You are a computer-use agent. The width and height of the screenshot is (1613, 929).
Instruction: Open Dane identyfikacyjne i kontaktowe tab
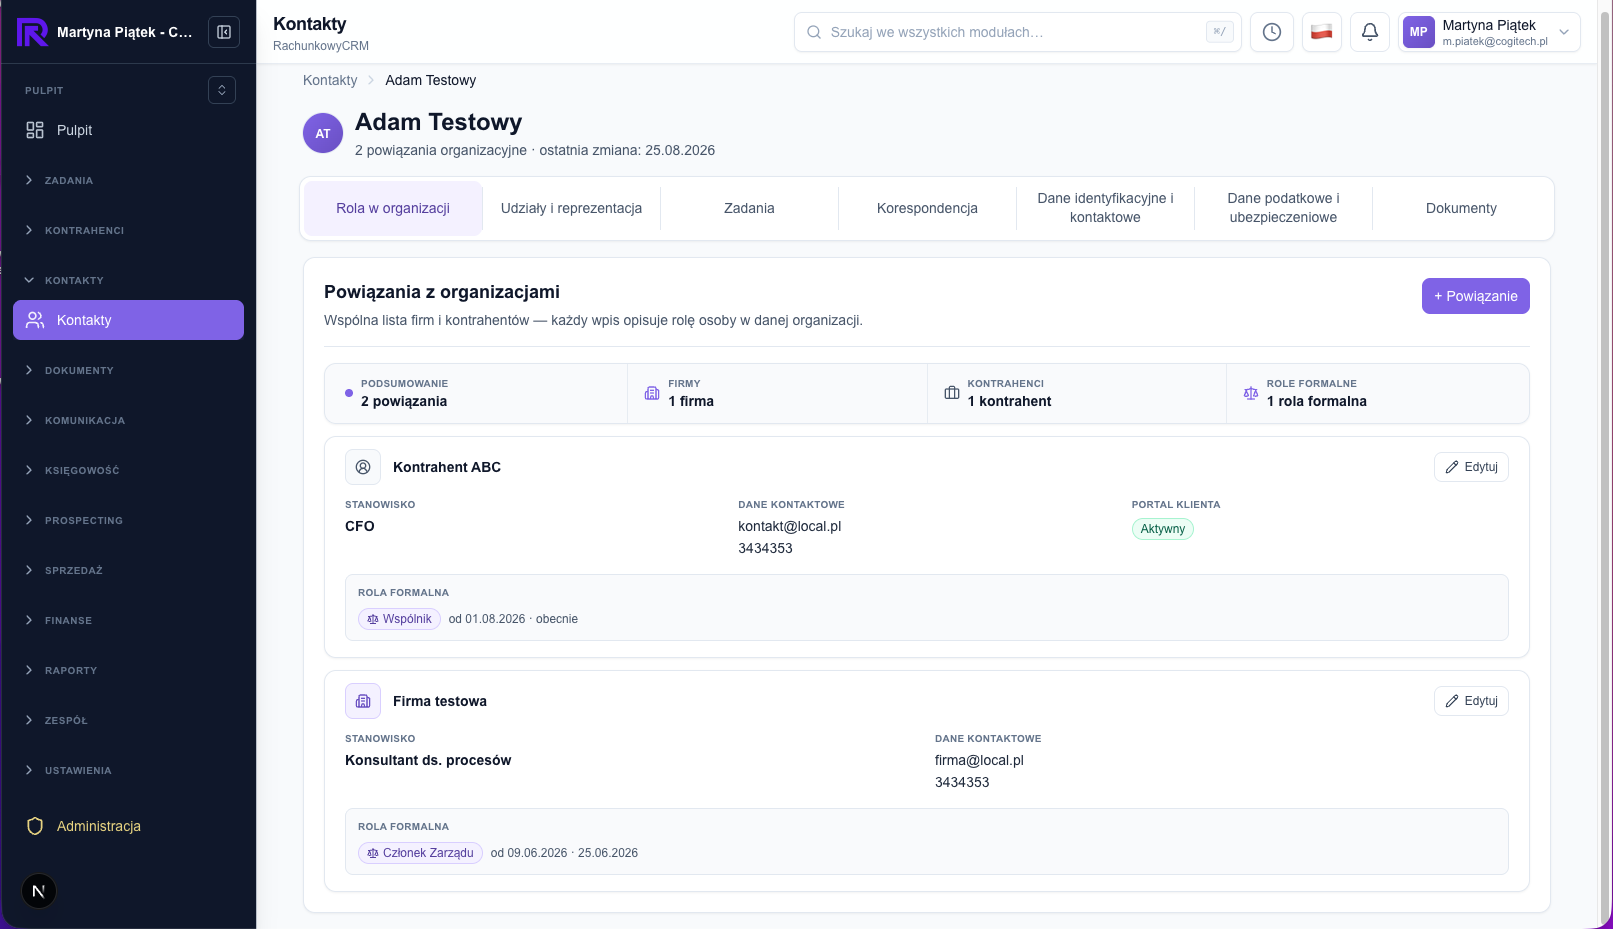coord(1105,208)
